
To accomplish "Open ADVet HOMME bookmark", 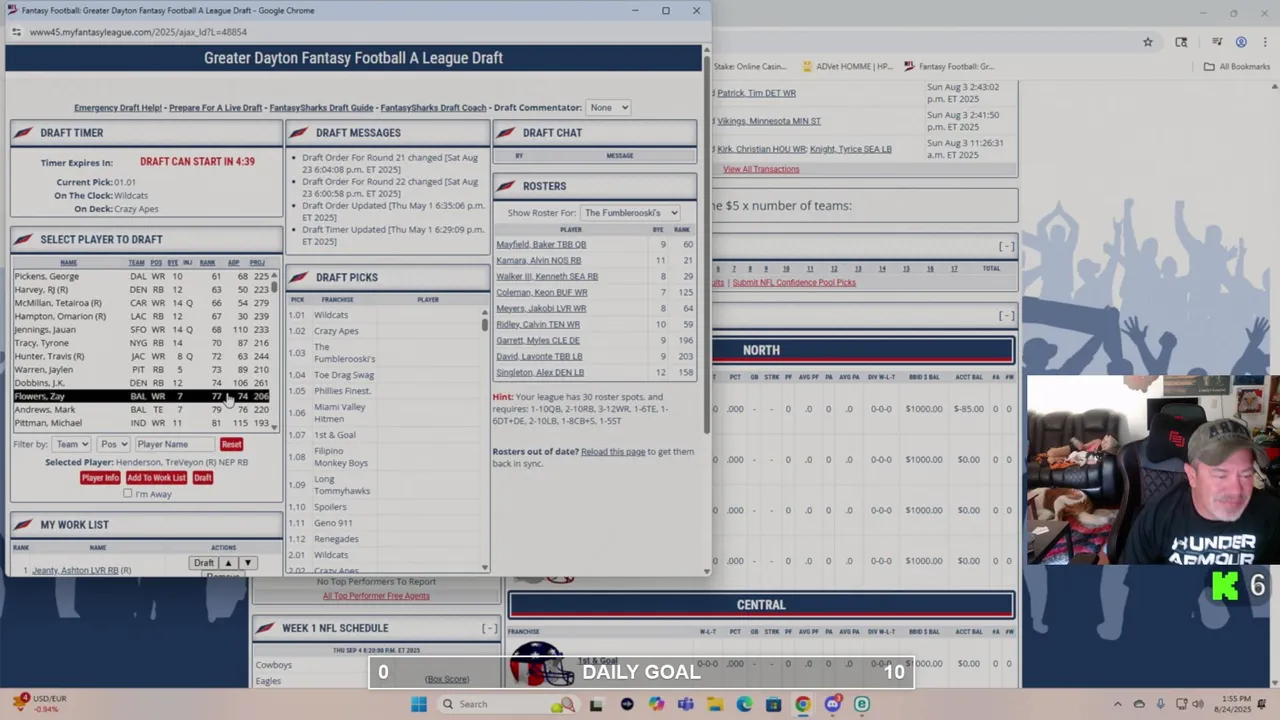I will tap(846, 67).
